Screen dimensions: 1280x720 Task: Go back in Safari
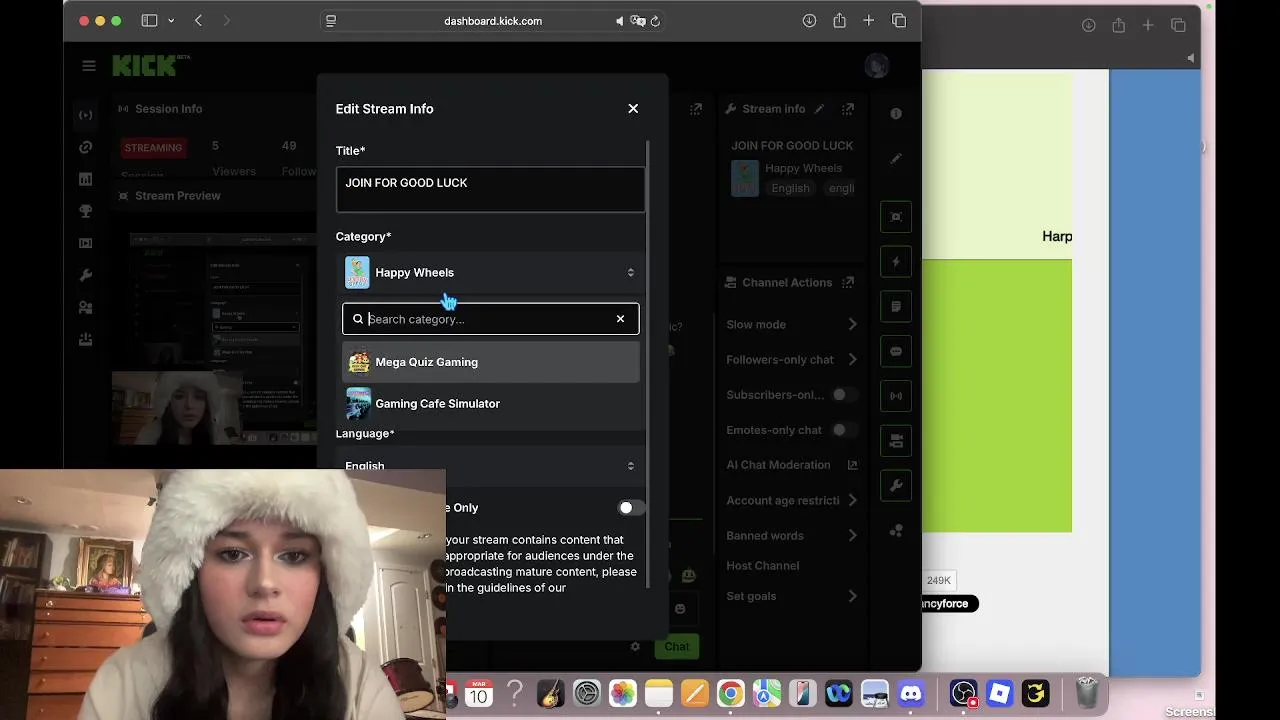(x=198, y=21)
